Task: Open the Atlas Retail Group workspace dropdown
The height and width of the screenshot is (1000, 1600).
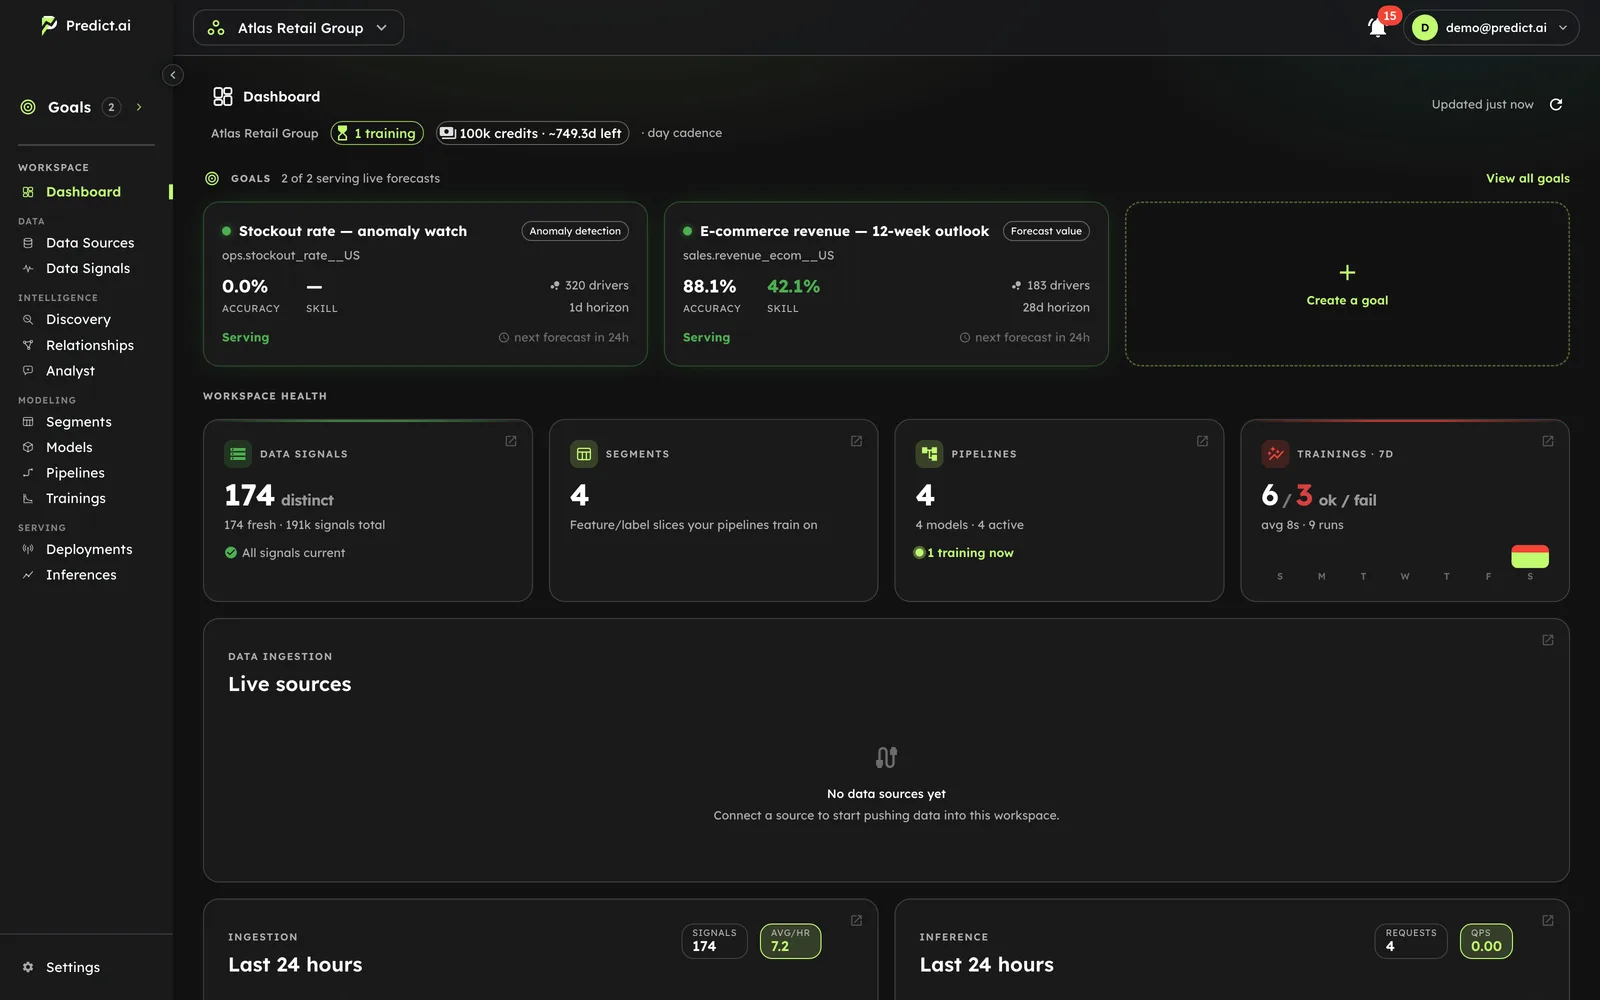Action: click(298, 28)
